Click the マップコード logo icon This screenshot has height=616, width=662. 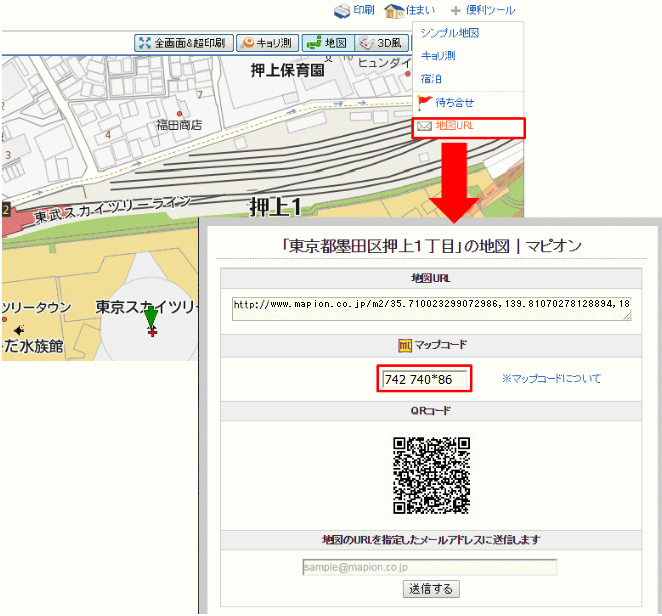click(404, 345)
